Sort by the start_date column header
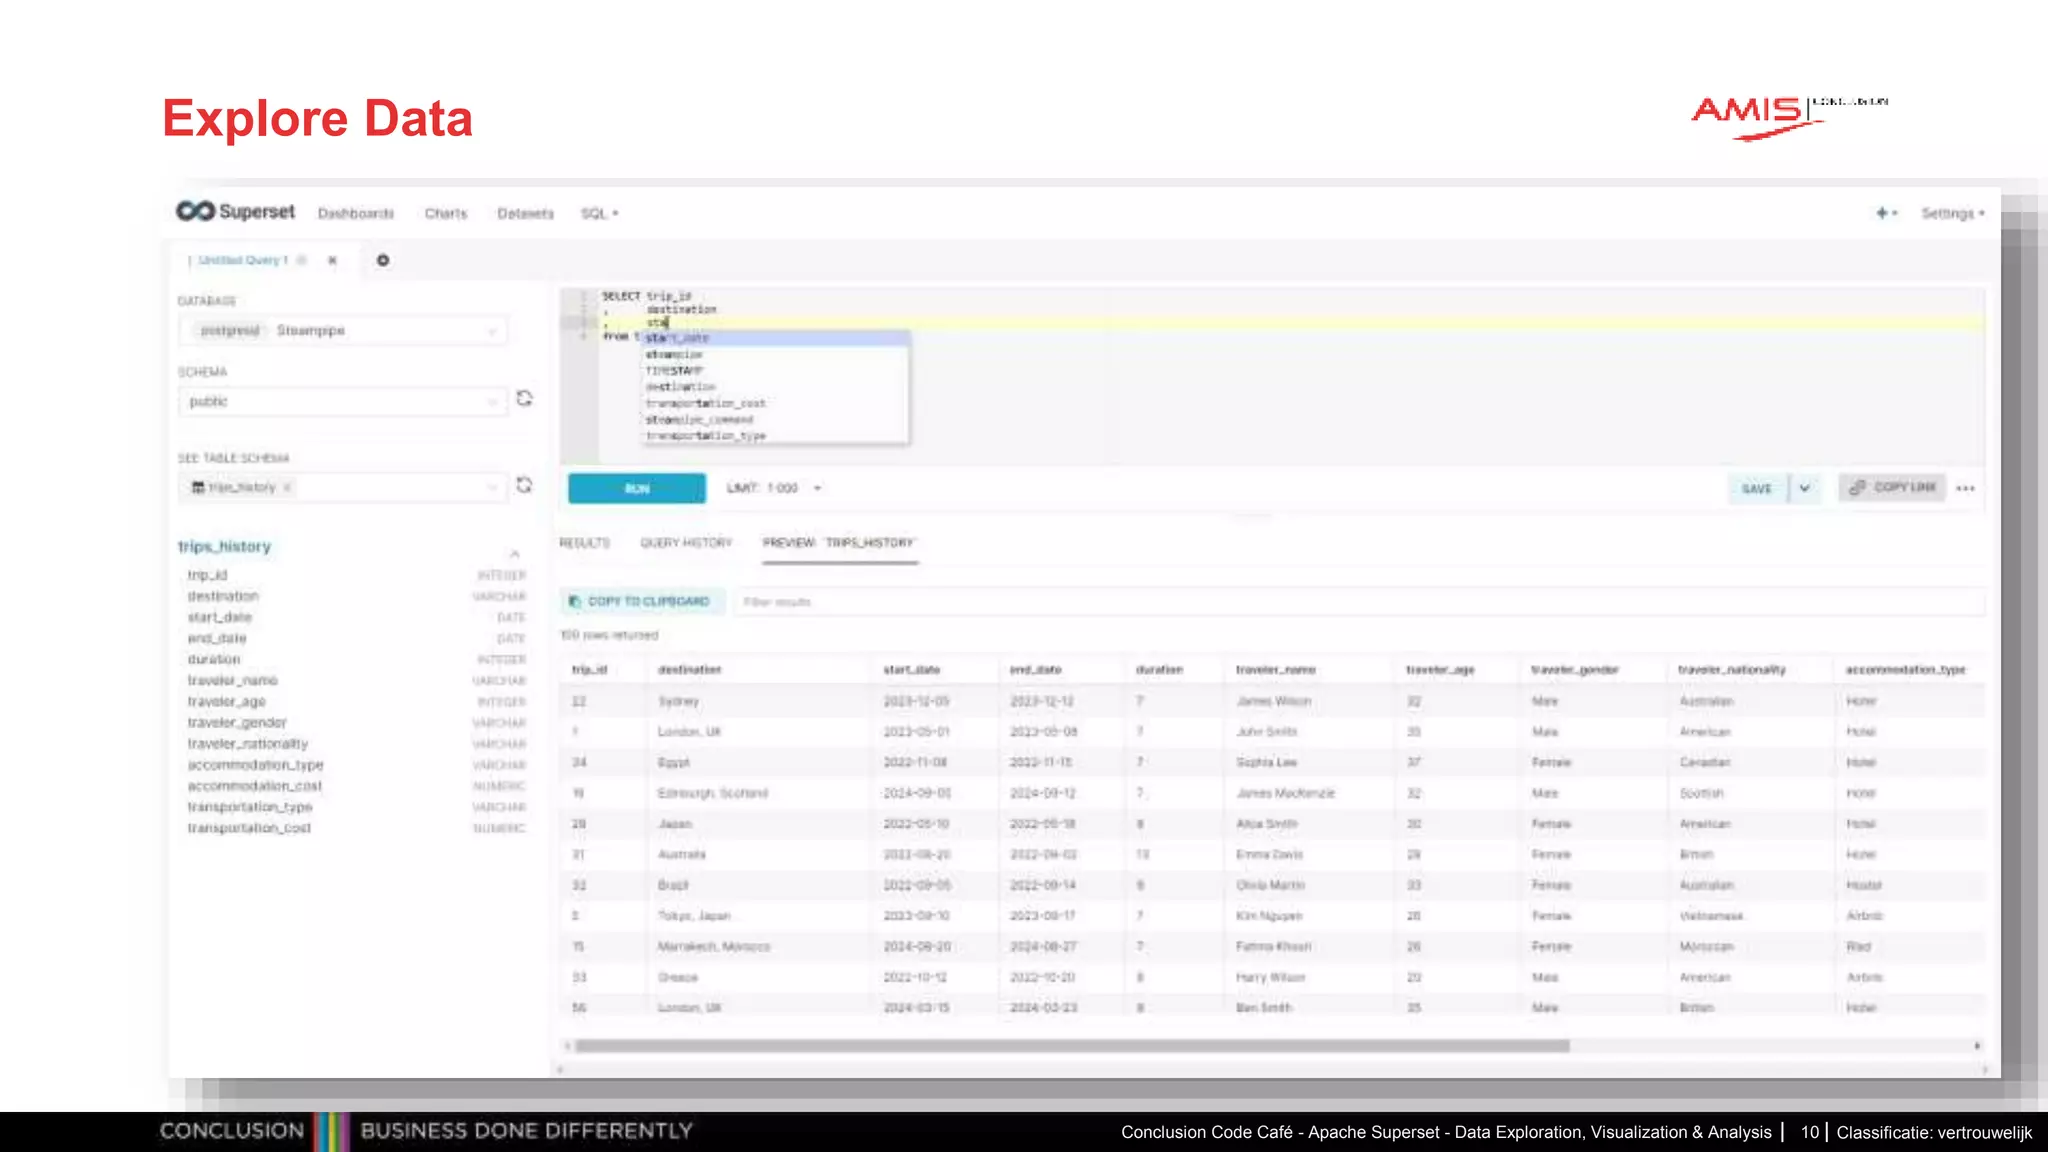The width and height of the screenshot is (2048, 1152). [911, 669]
